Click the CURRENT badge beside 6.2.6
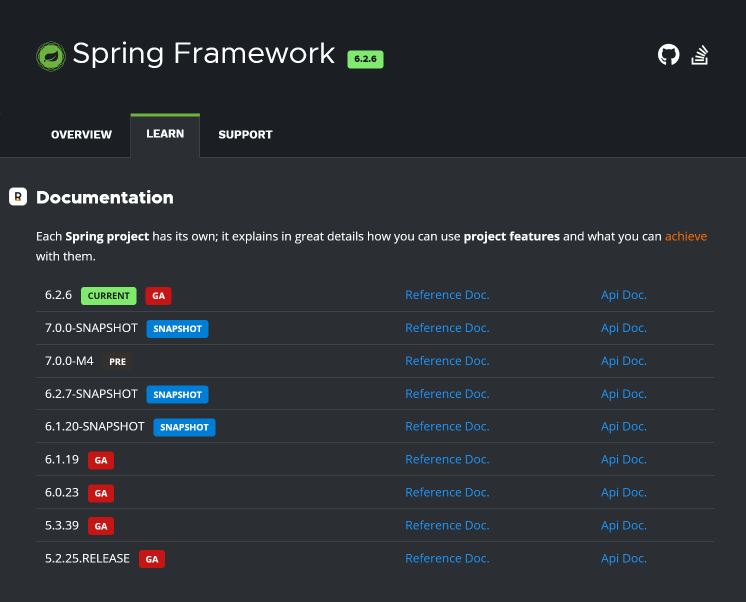This screenshot has width=746, height=602. pyautogui.click(x=108, y=296)
